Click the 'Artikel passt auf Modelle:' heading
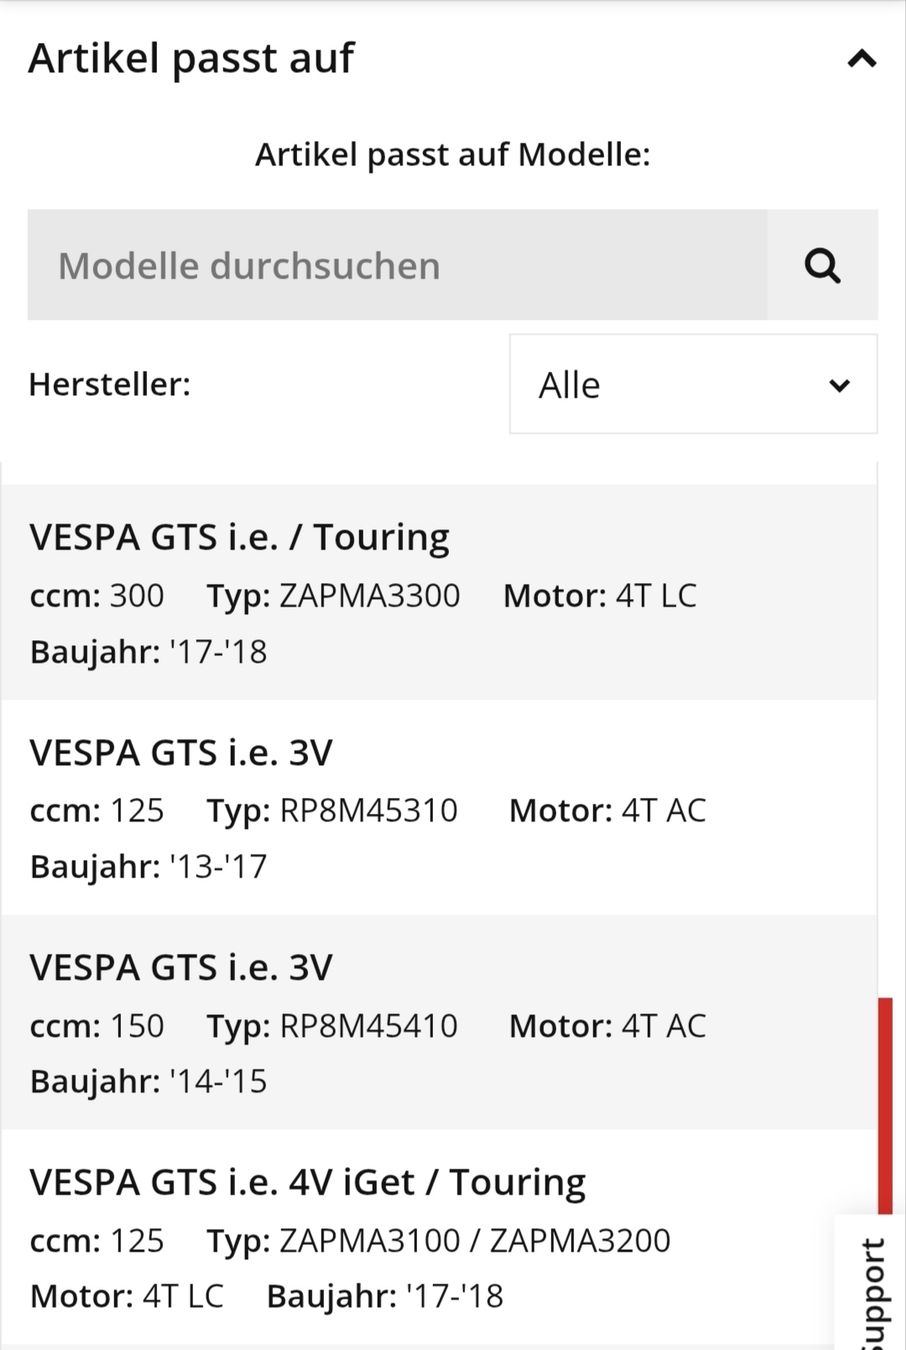This screenshot has height=1350, width=906. click(453, 155)
